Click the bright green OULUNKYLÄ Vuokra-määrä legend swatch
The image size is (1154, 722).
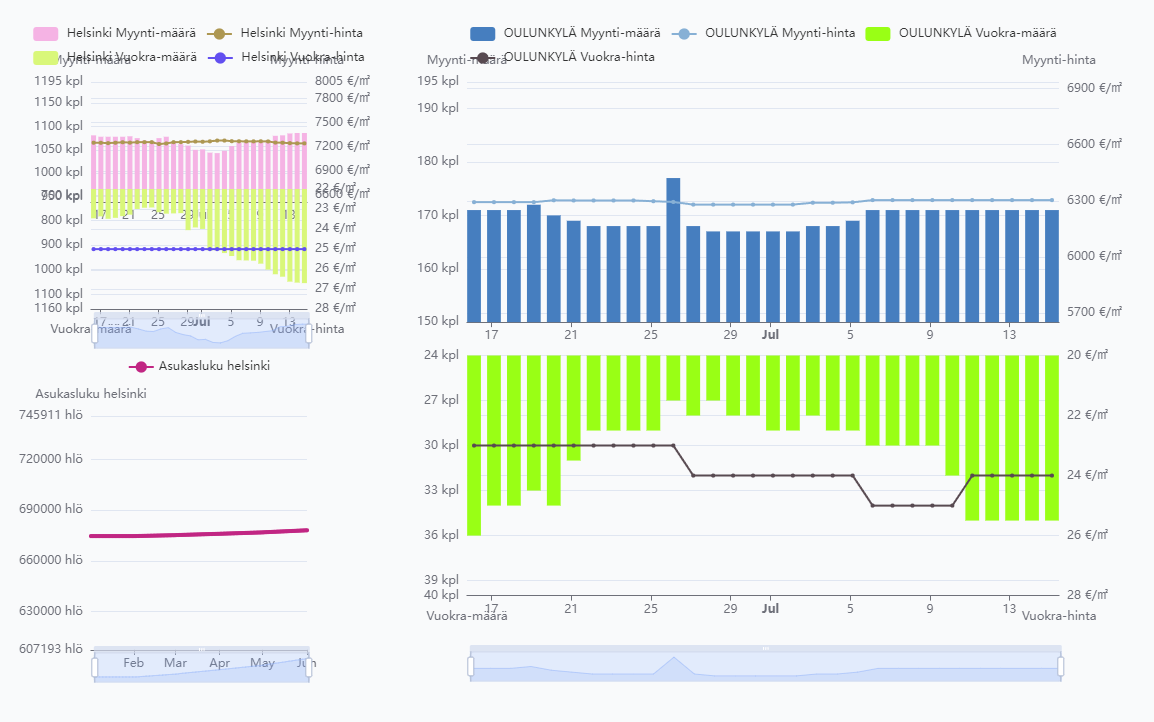(x=878, y=34)
